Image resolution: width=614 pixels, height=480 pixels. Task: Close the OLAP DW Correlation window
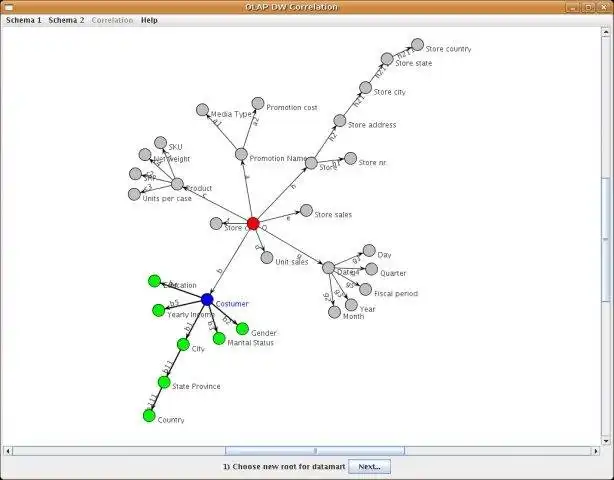pyautogui.click(x=603, y=7)
